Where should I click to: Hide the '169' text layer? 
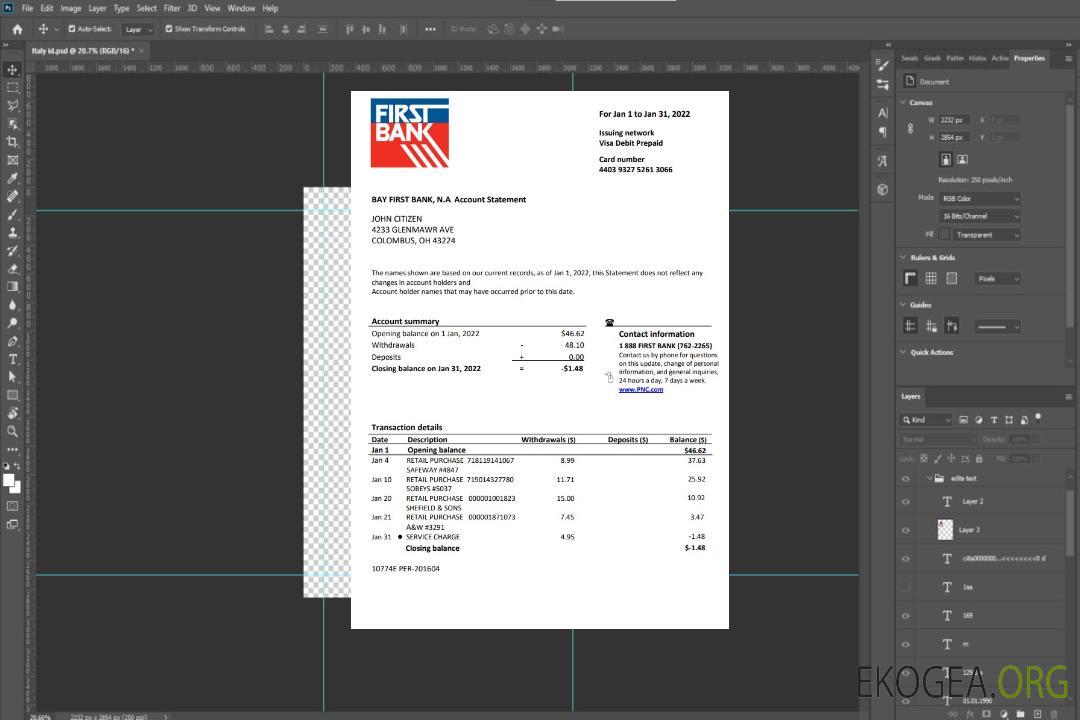(x=906, y=616)
